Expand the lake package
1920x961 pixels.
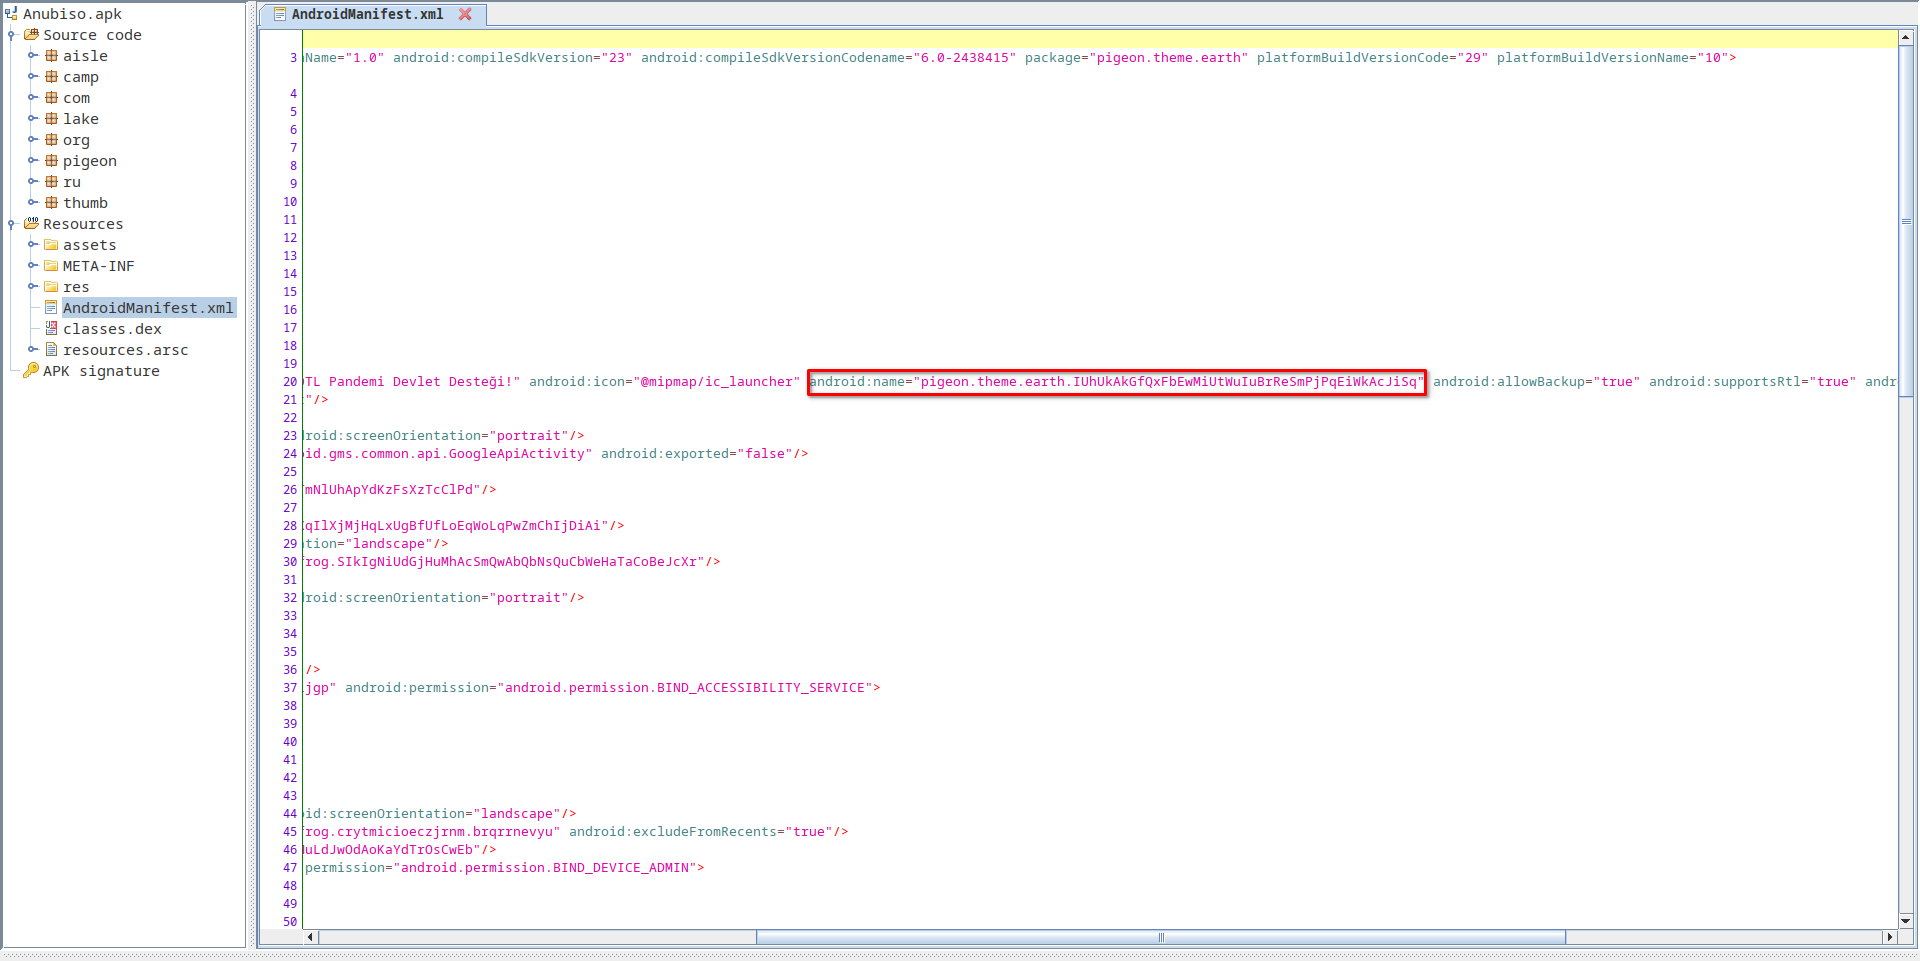tap(32, 119)
